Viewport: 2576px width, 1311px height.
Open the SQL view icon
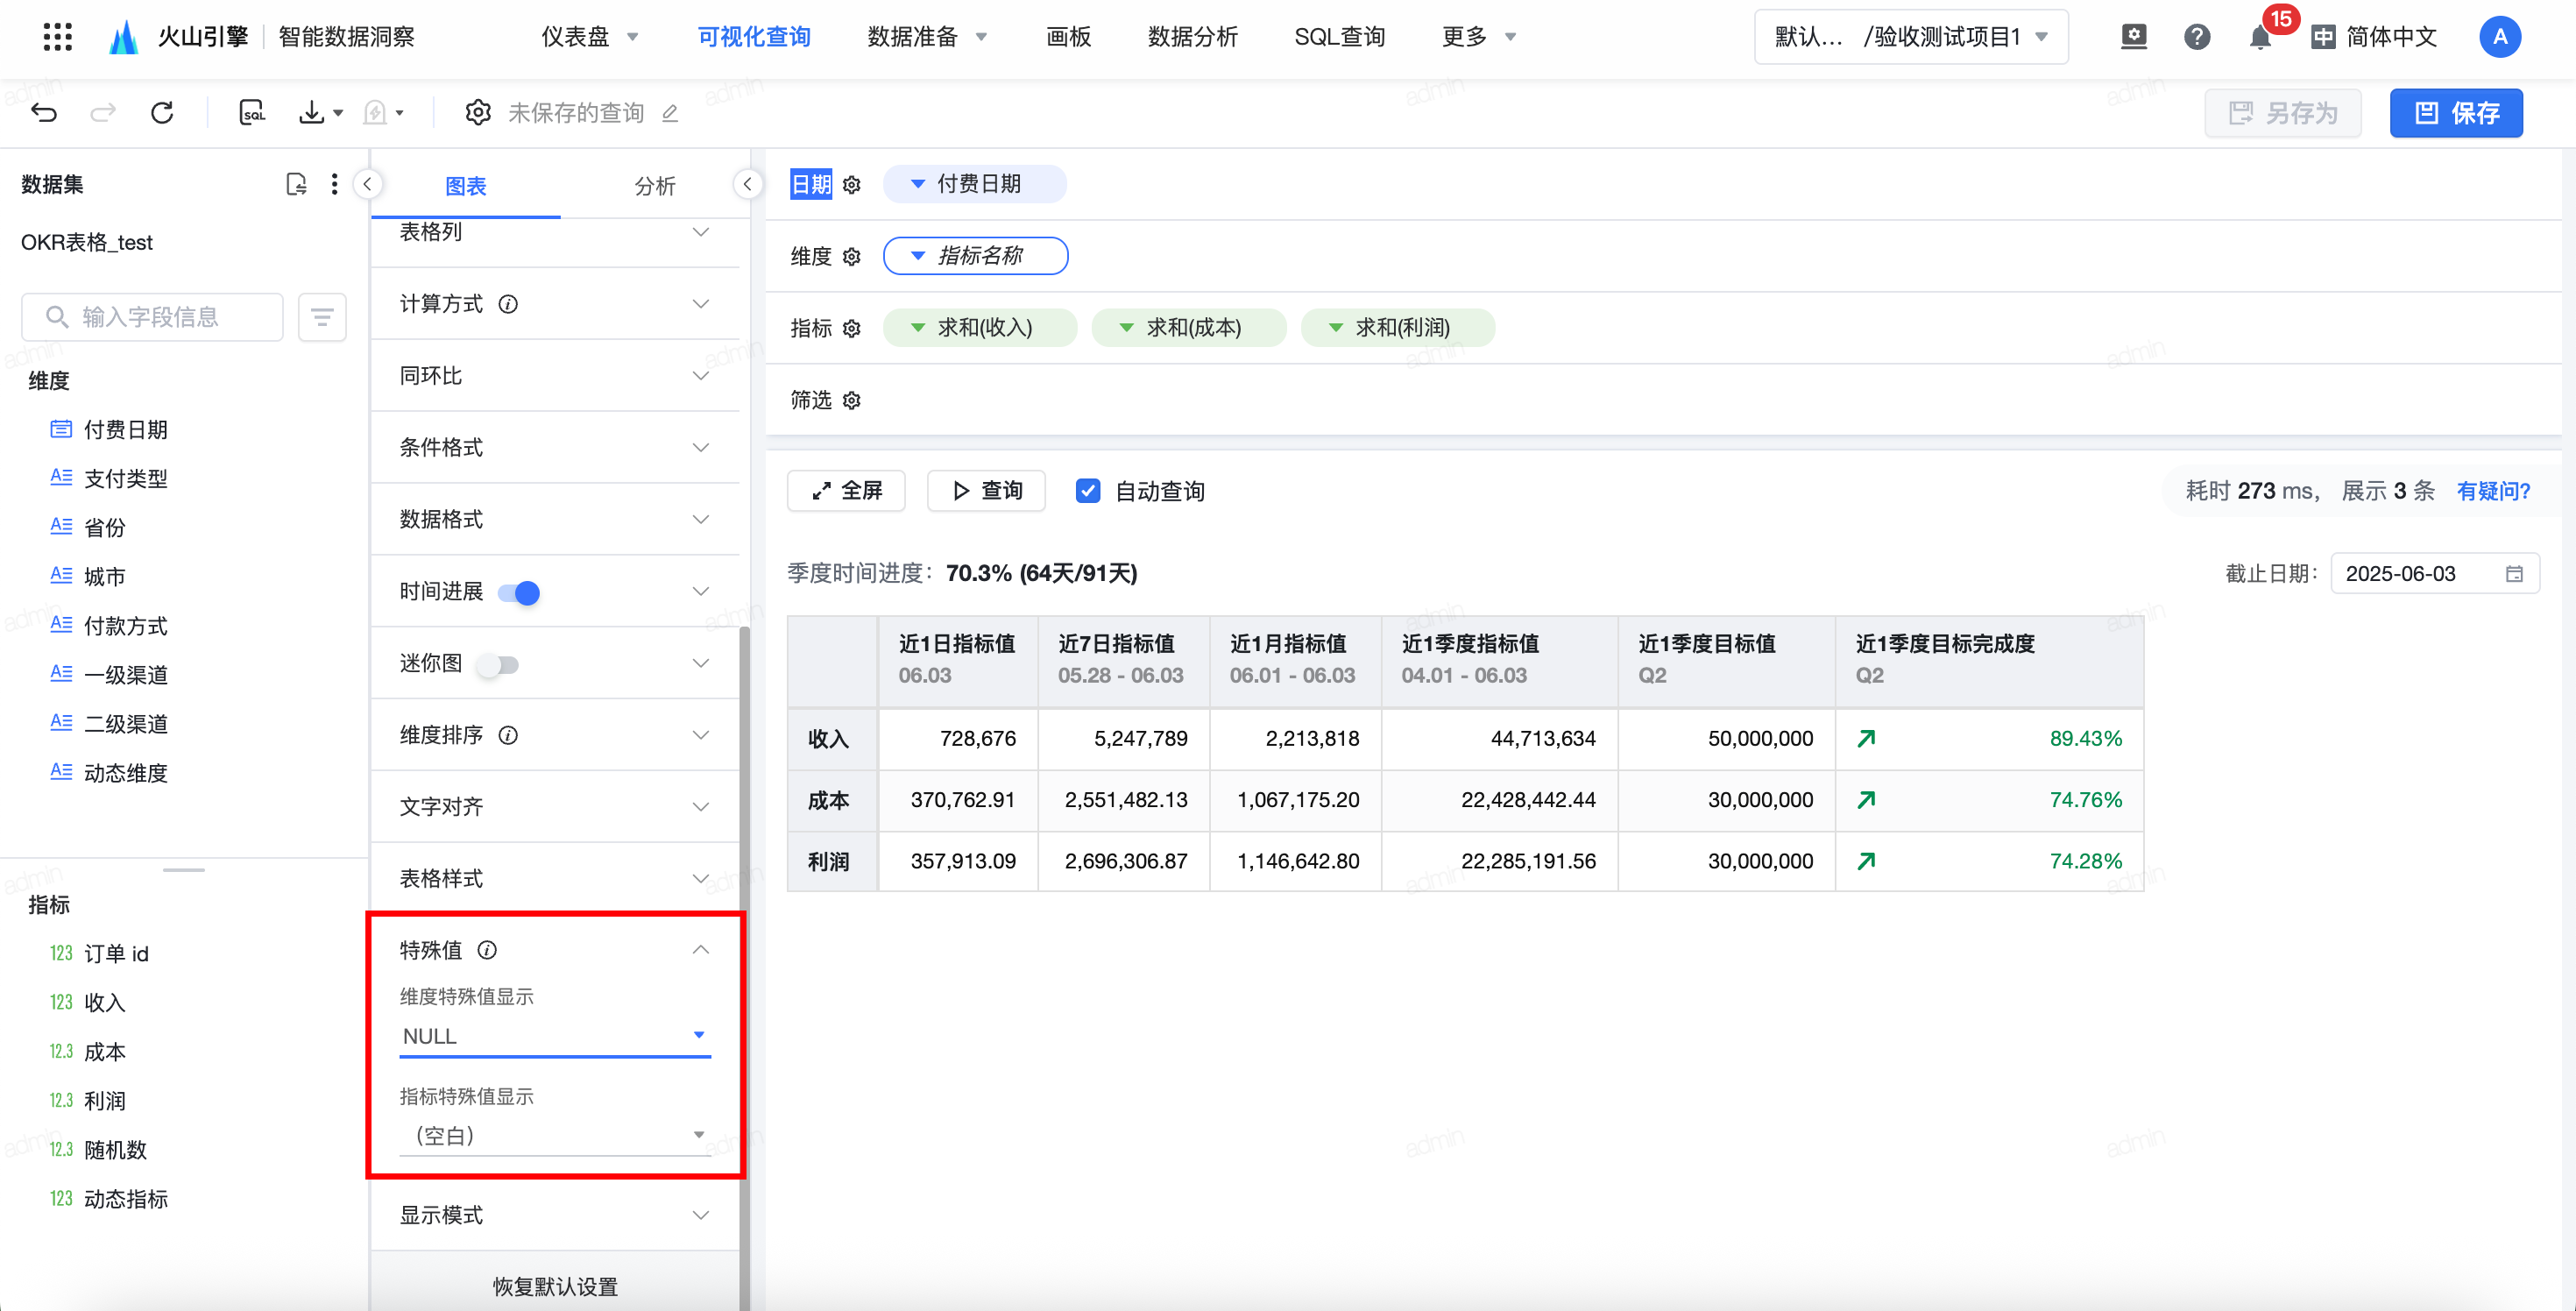(252, 112)
